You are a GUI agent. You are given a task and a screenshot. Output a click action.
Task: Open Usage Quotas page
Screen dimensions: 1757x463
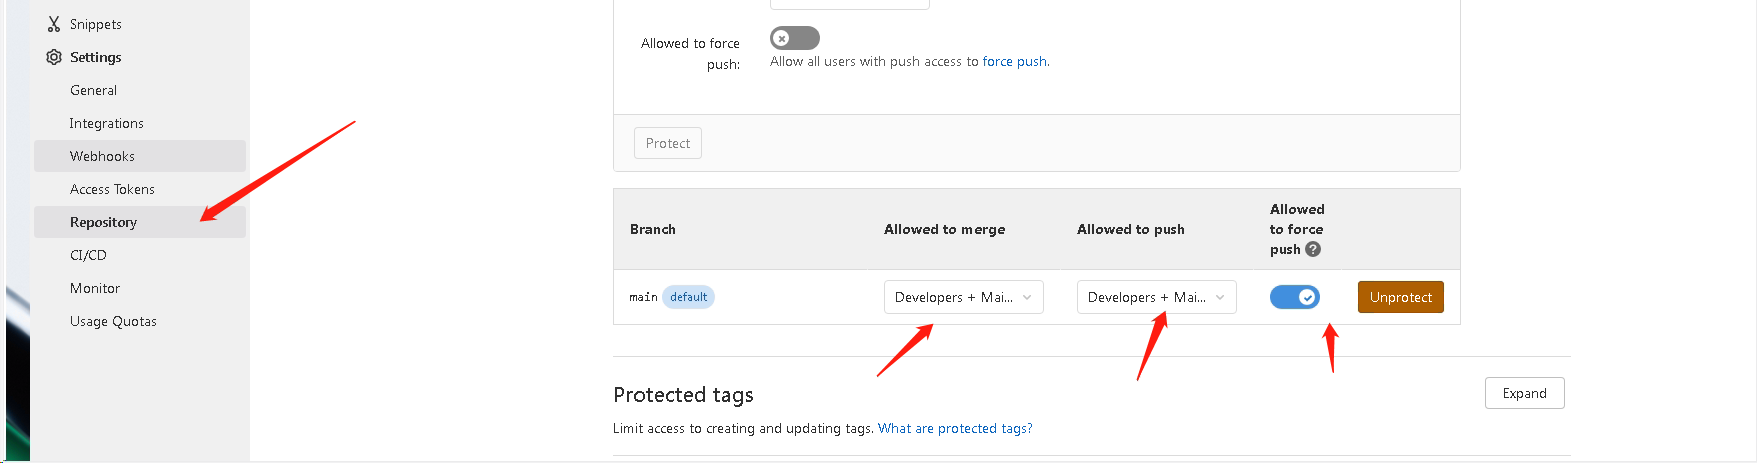pos(113,321)
